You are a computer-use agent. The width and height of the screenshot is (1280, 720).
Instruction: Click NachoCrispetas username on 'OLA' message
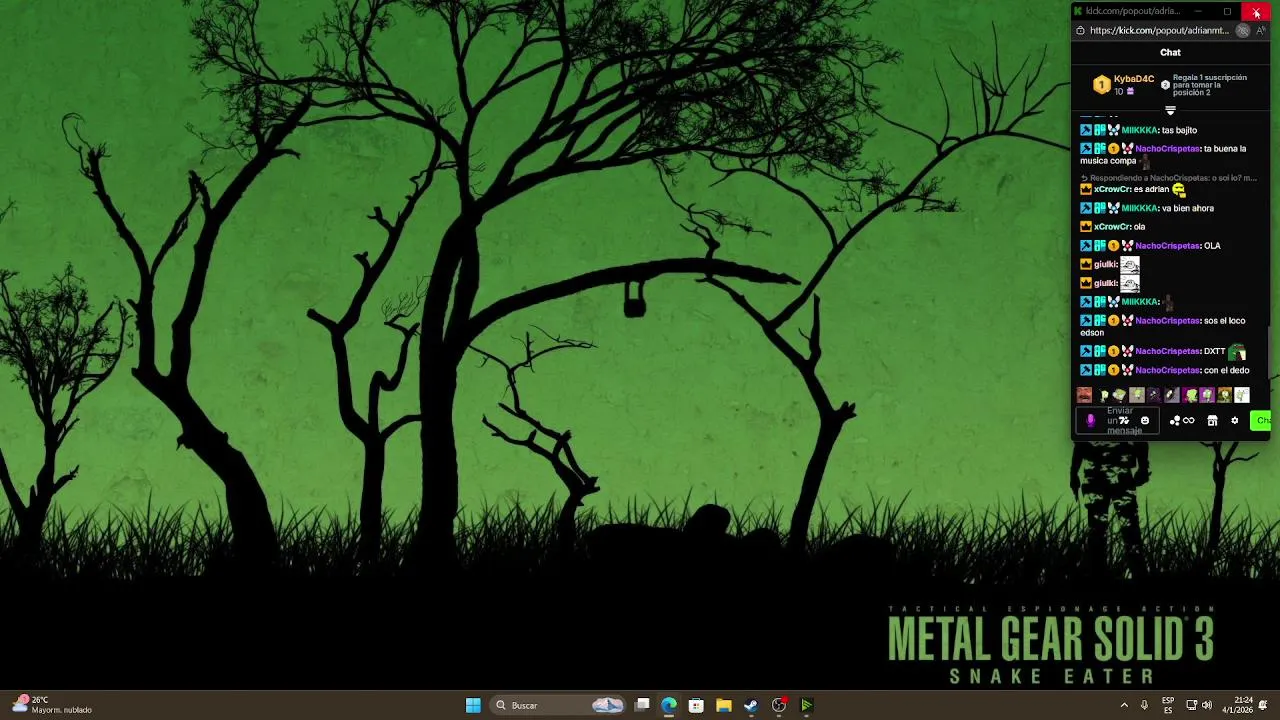(x=1167, y=246)
